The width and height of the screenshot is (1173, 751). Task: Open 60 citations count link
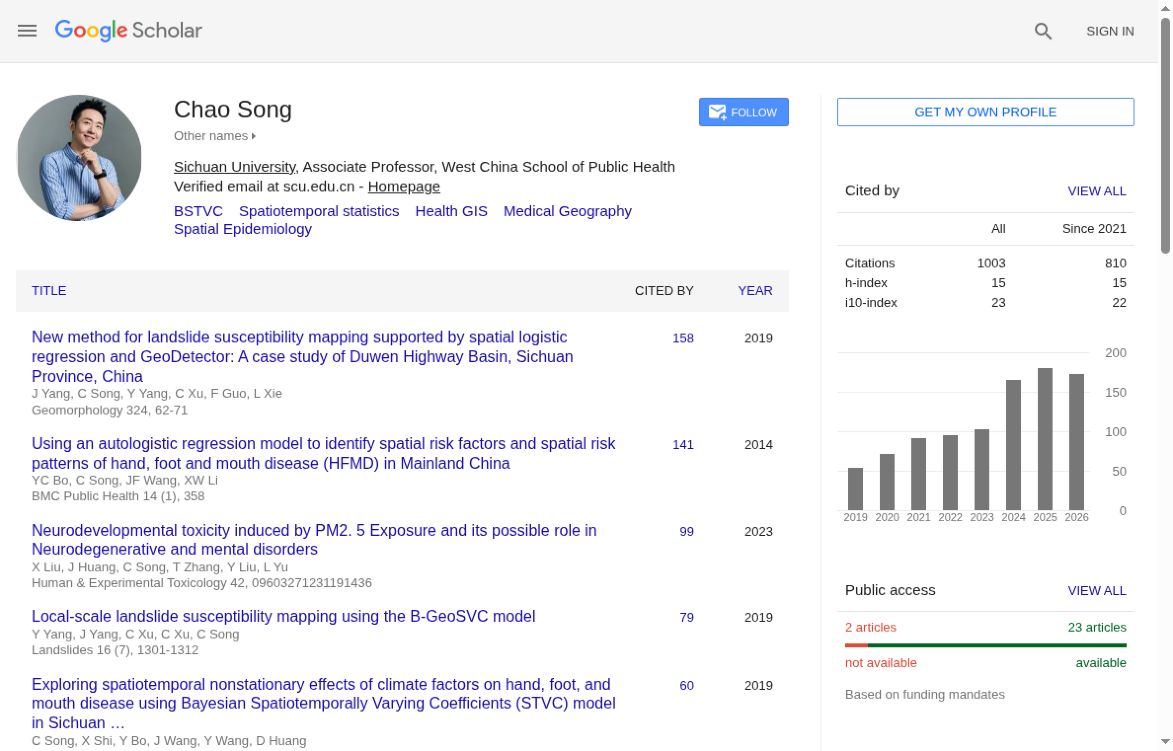(686, 686)
